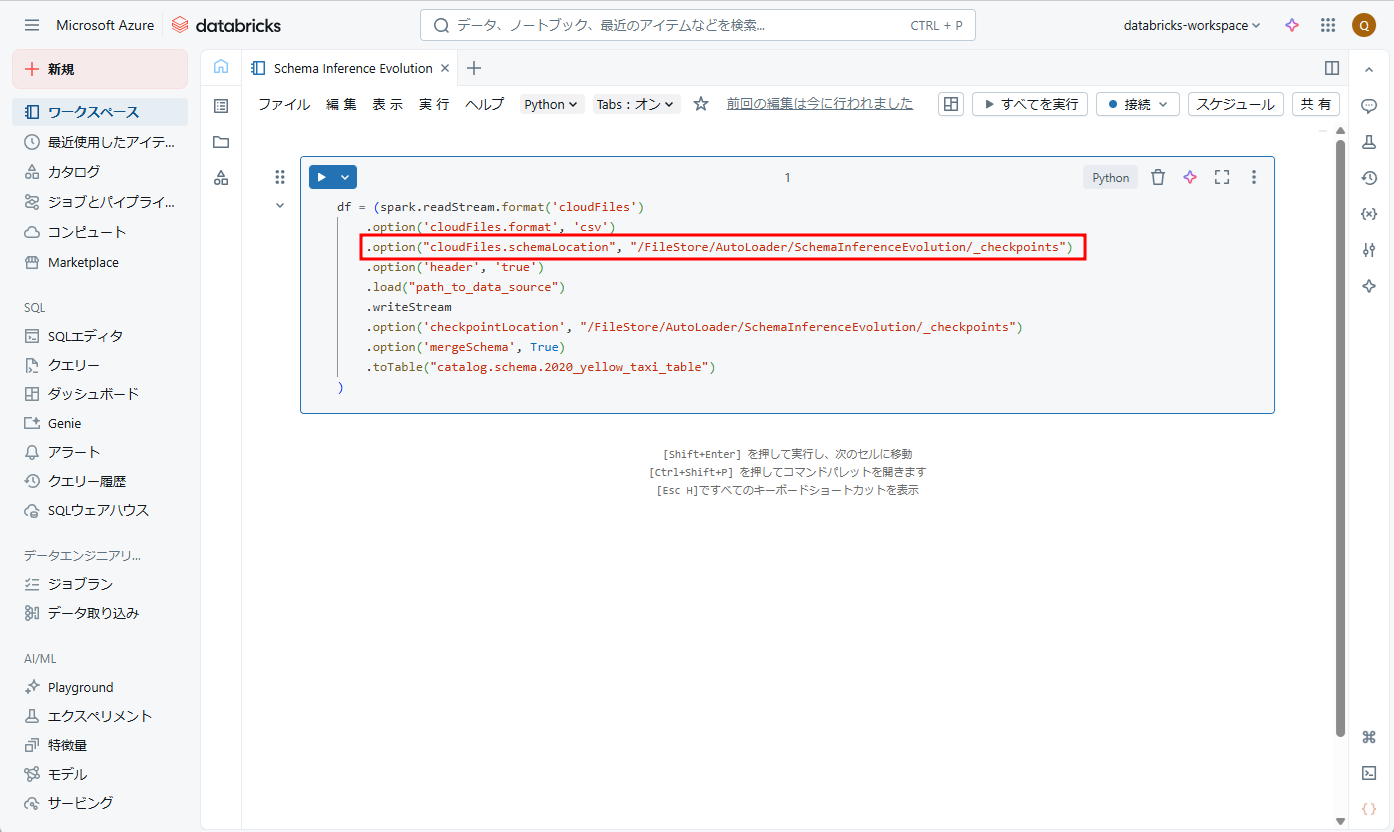Open the Python language dropdown
This screenshot has height=832, width=1394.
552,104
